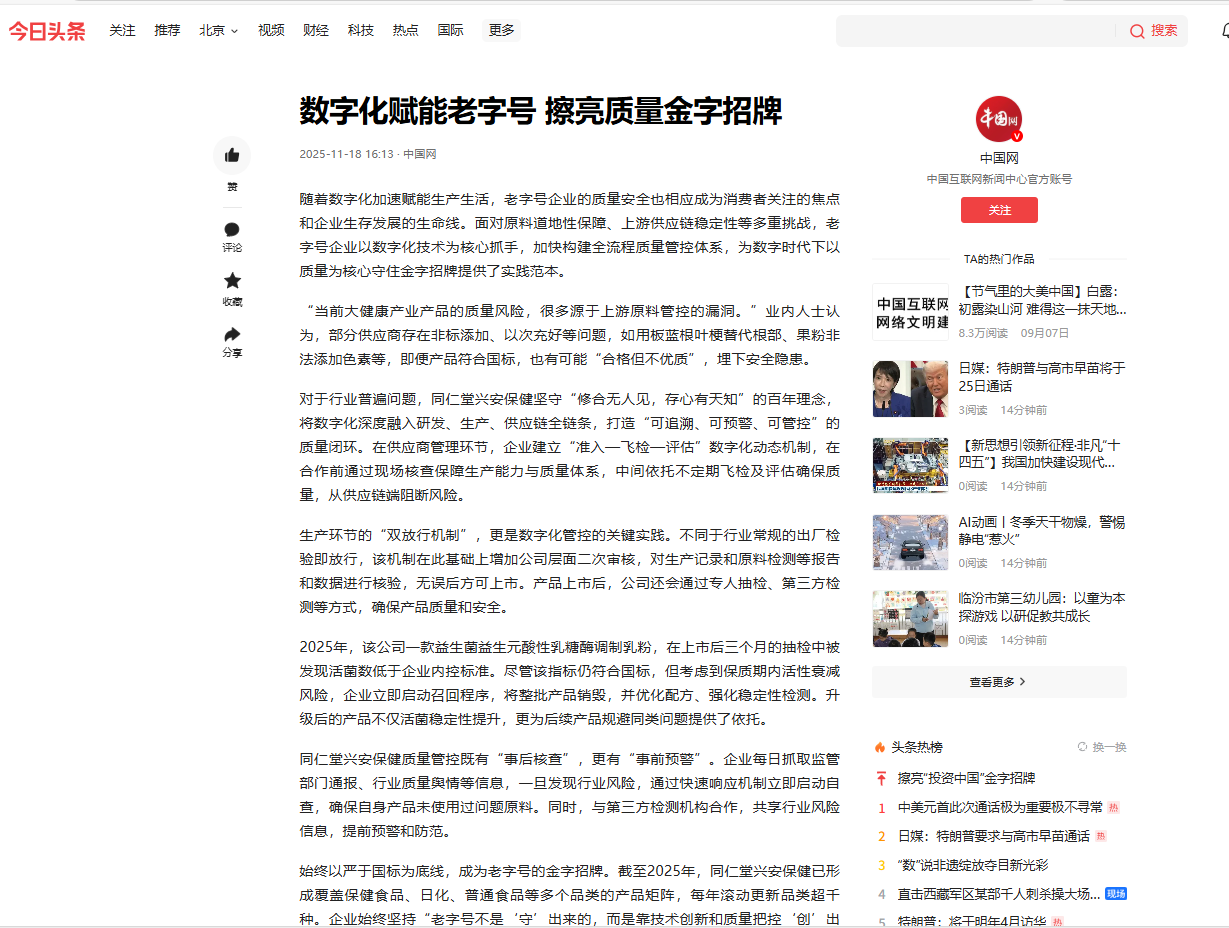Image resolution: width=1229 pixels, height=928 pixels.
Task: Open the 视频 channel in top navigation
Action: pos(271,31)
